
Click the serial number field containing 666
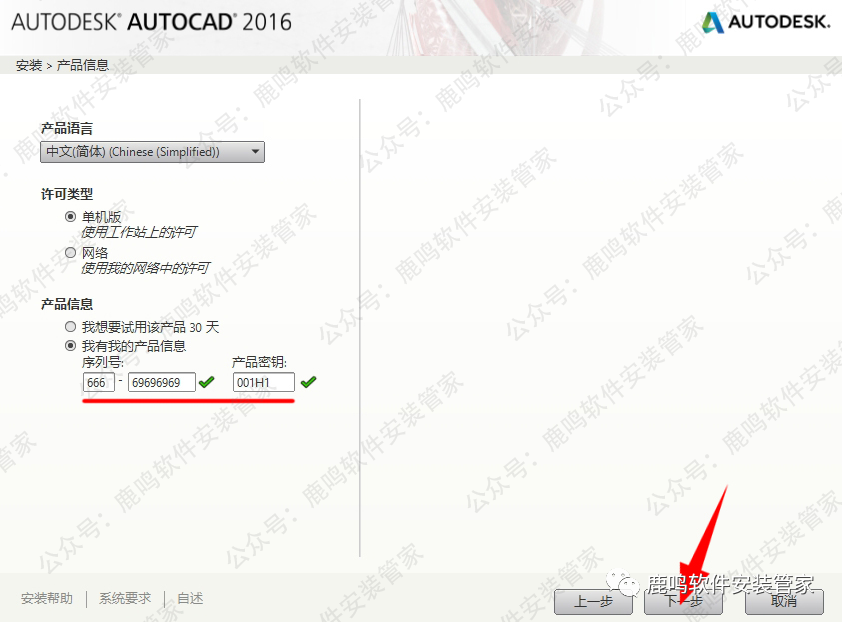[99, 382]
